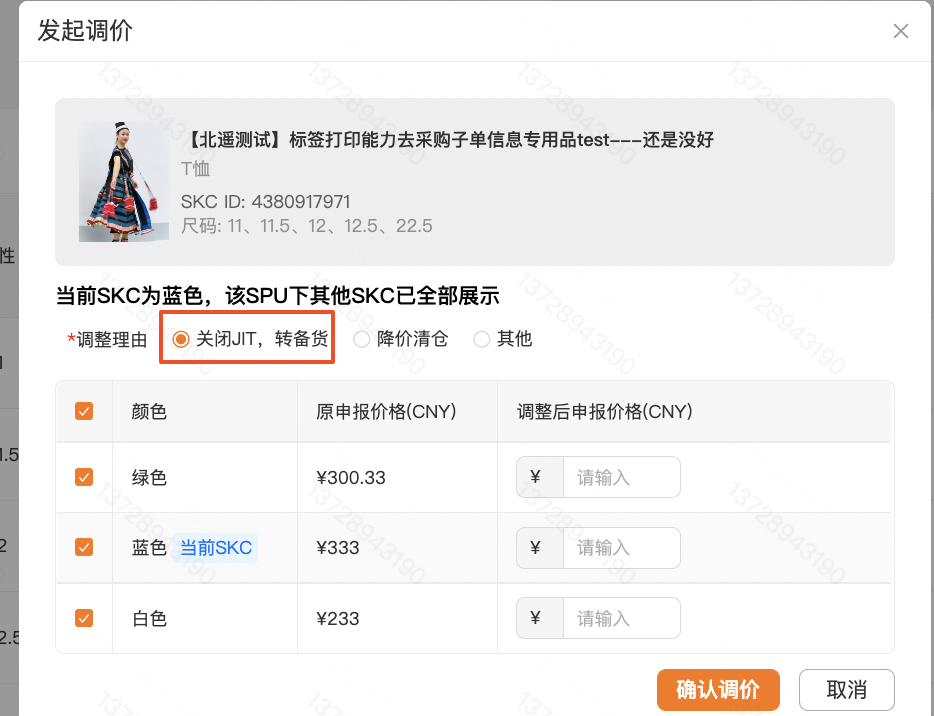Click the 取消 button

846,690
